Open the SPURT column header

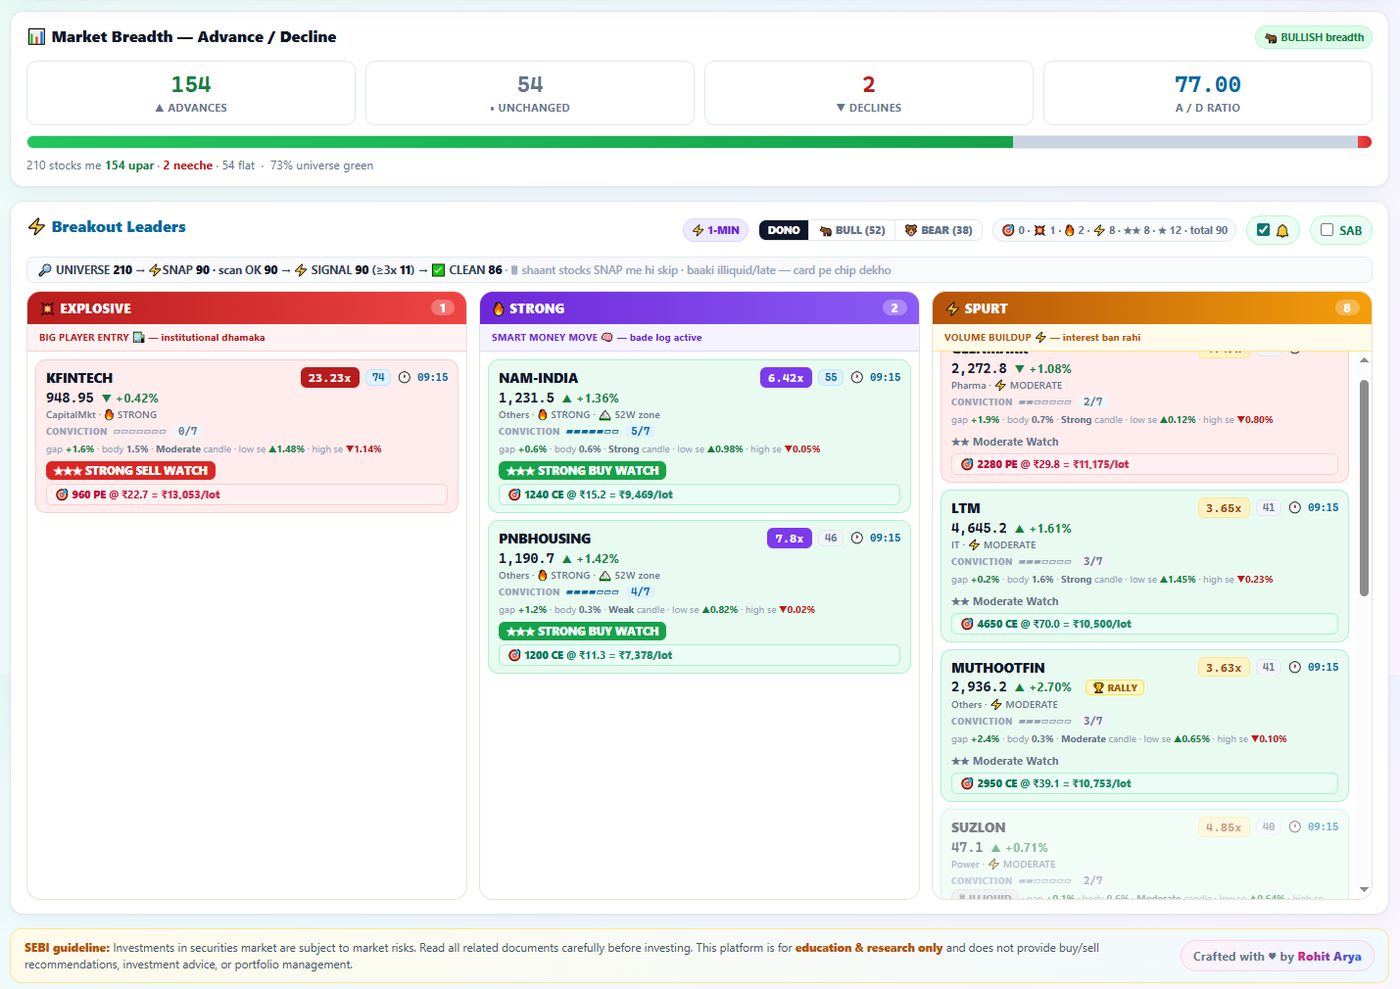pyautogui.click(x=1152, y=308)
